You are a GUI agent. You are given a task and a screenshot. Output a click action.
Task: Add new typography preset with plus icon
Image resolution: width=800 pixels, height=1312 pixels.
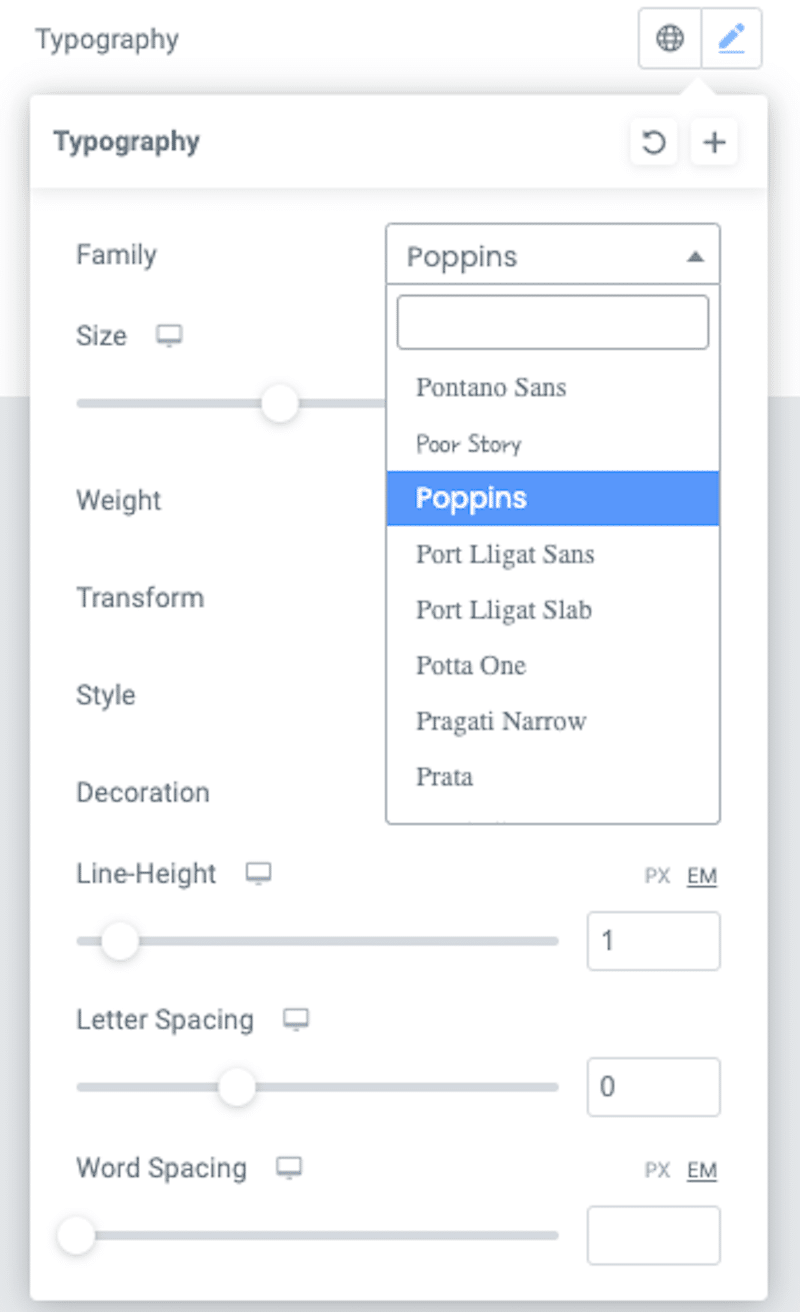pos(713,142)
